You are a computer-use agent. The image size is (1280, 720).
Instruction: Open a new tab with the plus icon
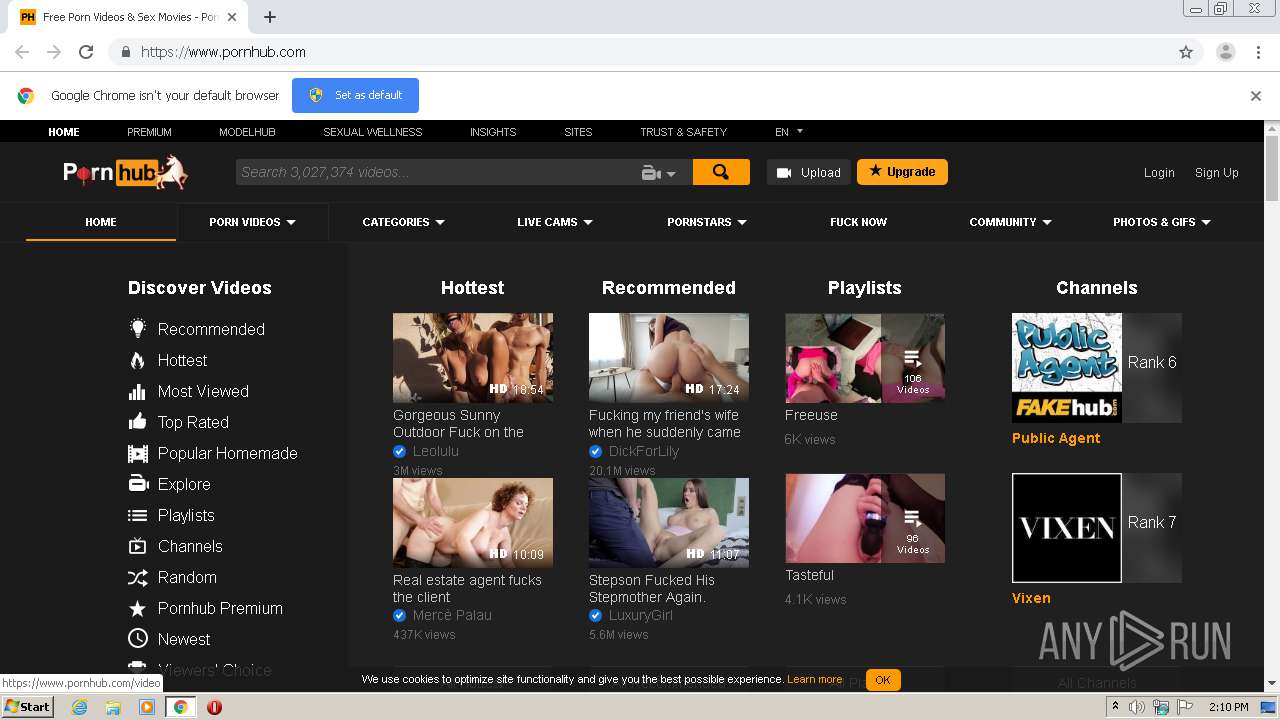pyautogui.click(x=270, y=17)
